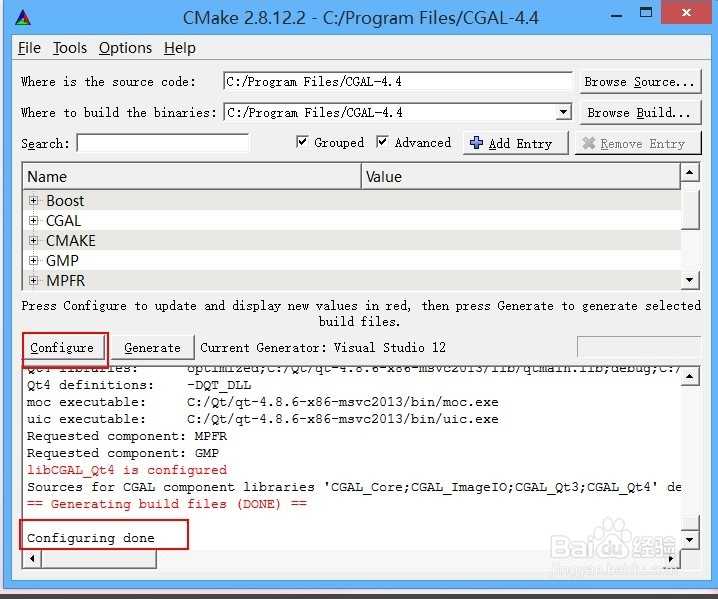The height and width of the screenshot is (599, 718).
Task: Select the GMP row label
Action: (x=62, y=261)
